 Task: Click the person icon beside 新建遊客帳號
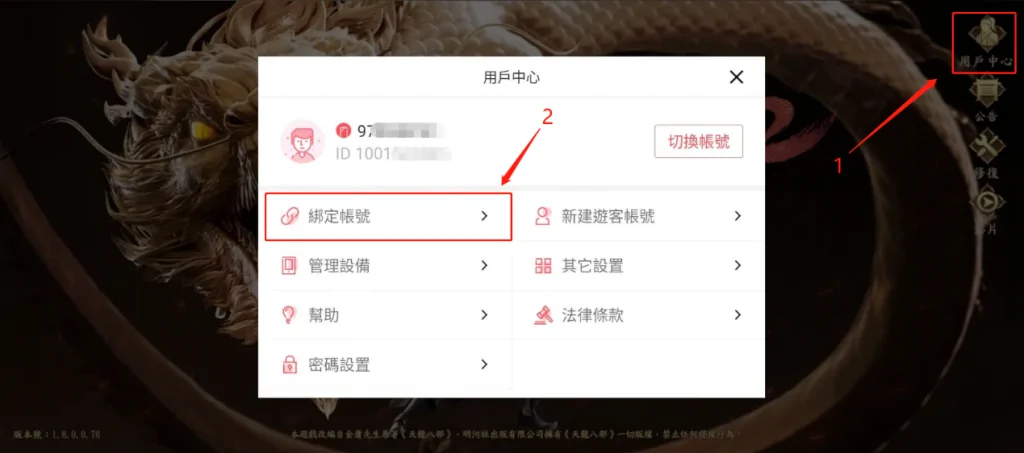pyautogui.click(x=543, y=217)
